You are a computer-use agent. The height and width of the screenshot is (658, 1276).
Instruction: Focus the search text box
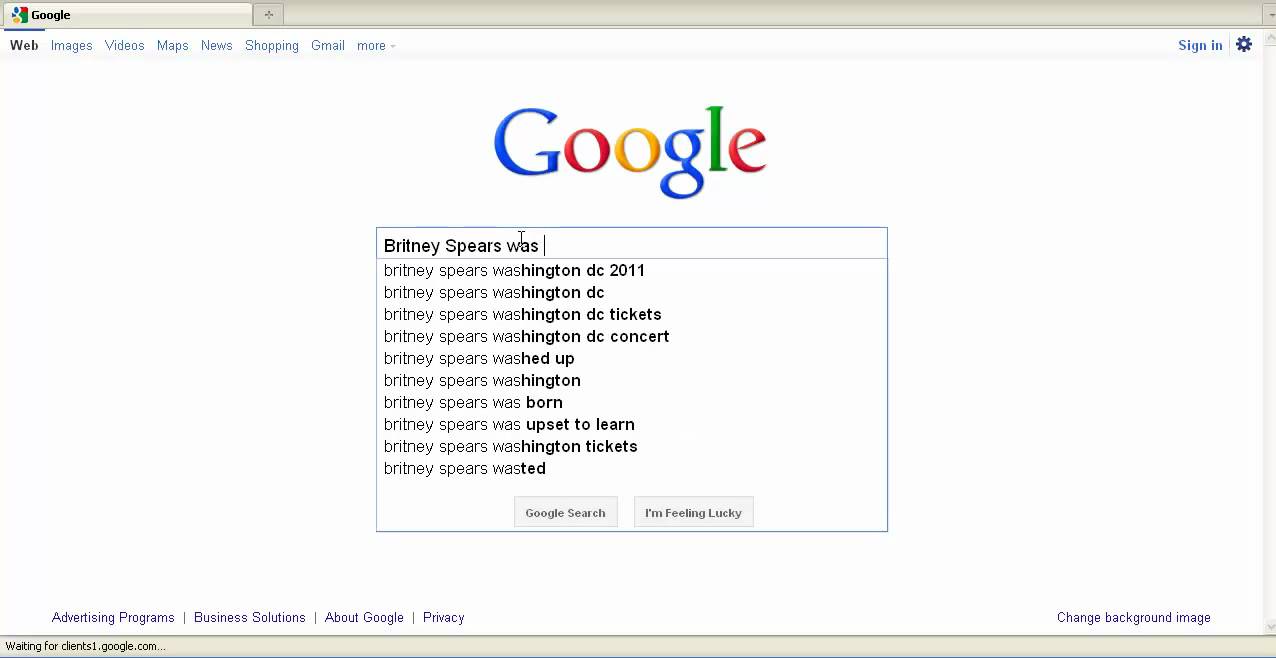point(700,245)
